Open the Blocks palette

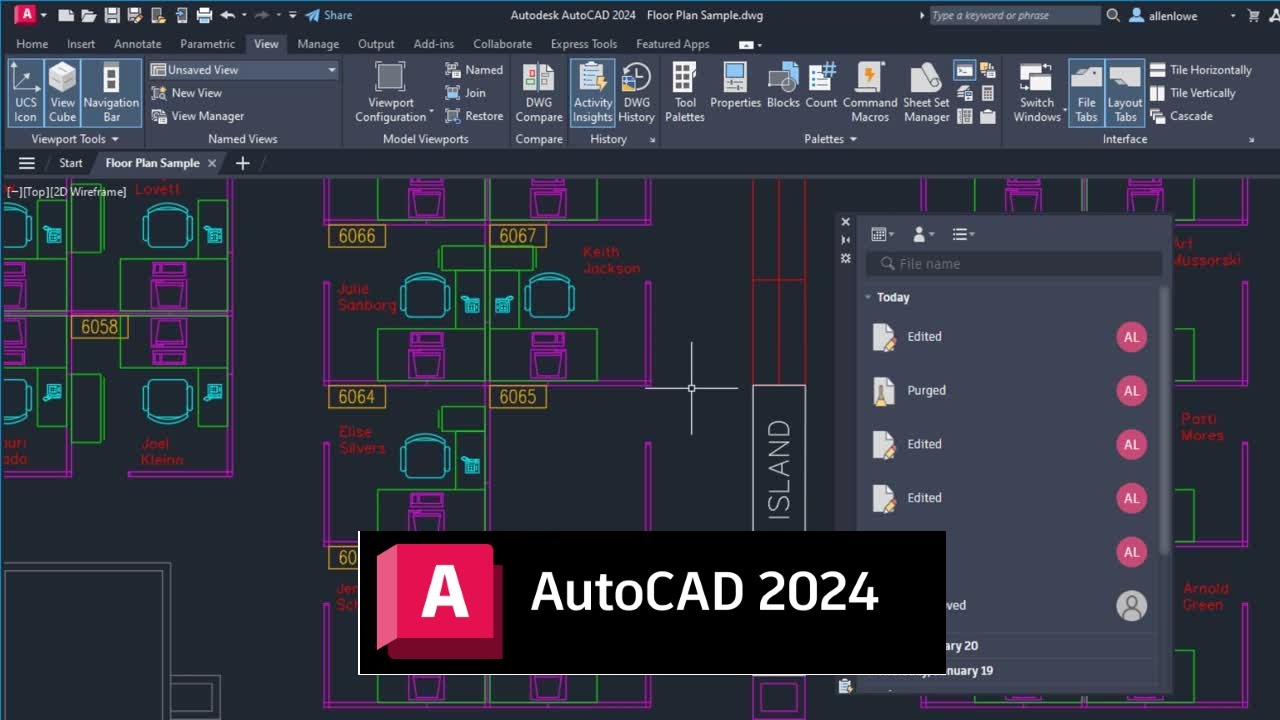783,85
